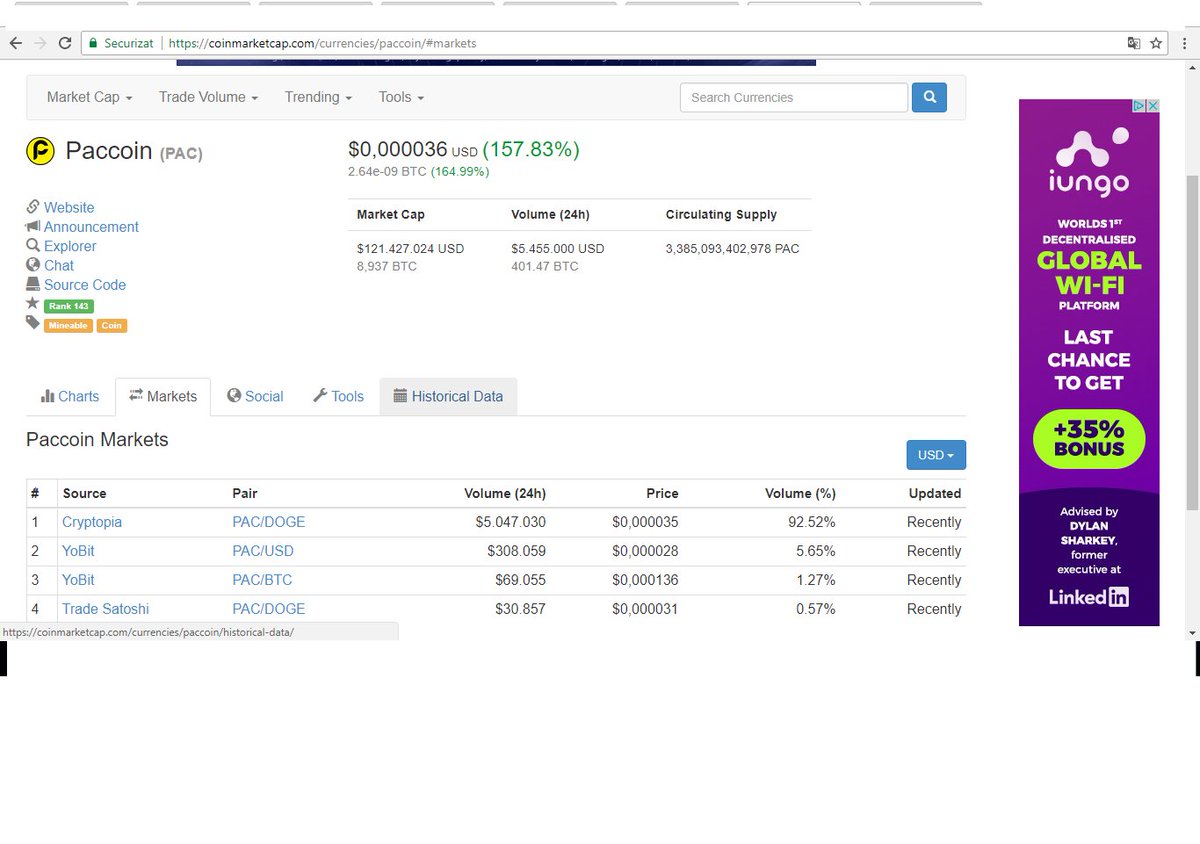Click the Pair column header

point(245,493)
